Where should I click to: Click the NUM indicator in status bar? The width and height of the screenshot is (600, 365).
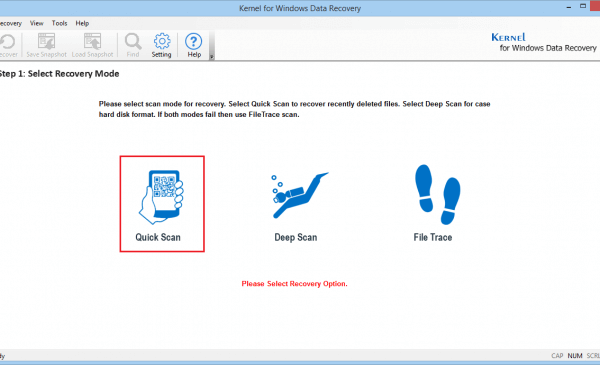(575, 356)
